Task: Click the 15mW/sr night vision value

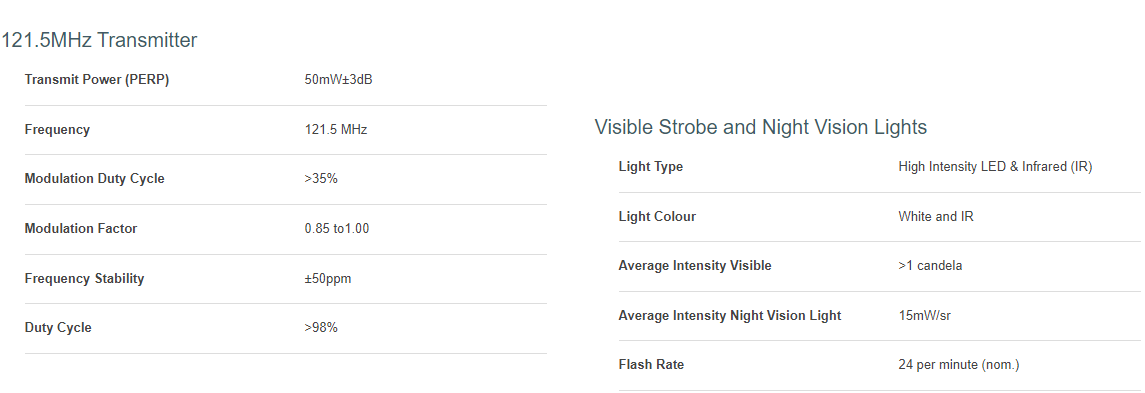Action: click(x=924, y=316)
